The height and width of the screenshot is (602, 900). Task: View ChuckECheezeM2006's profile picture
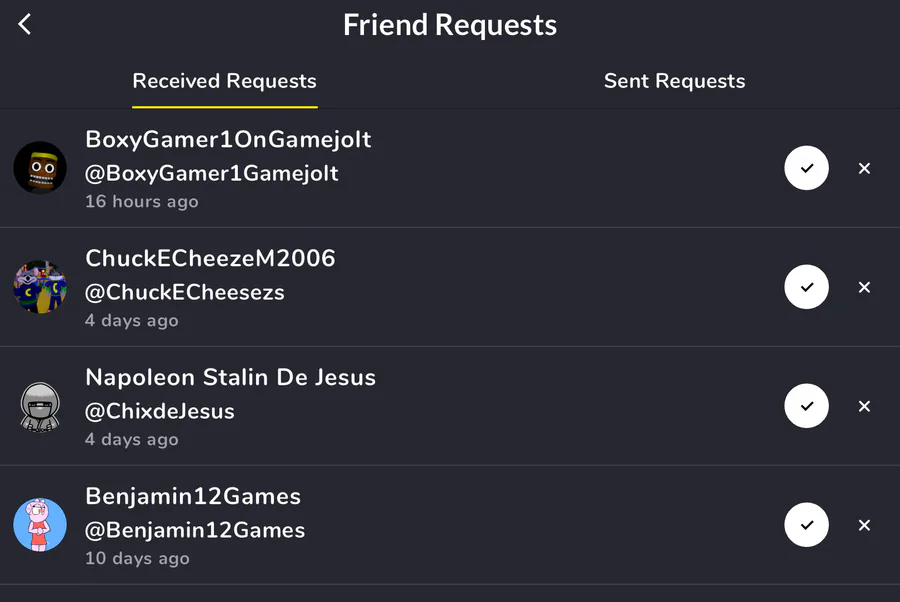coord(40,287)
